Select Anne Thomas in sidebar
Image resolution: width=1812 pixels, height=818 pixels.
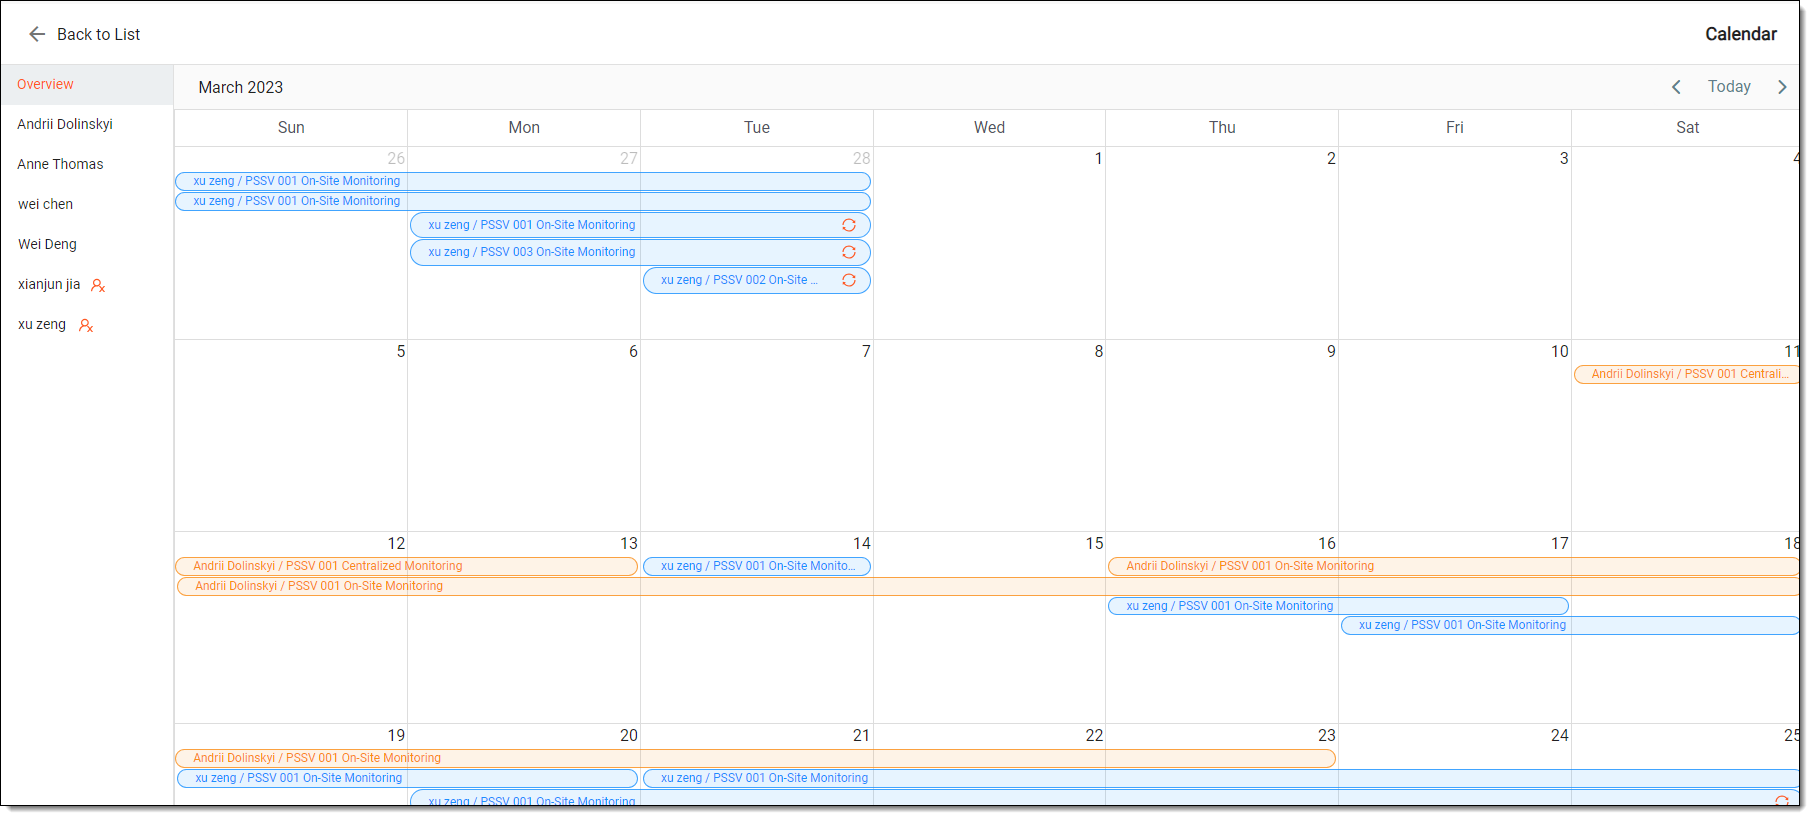point(87,165)
